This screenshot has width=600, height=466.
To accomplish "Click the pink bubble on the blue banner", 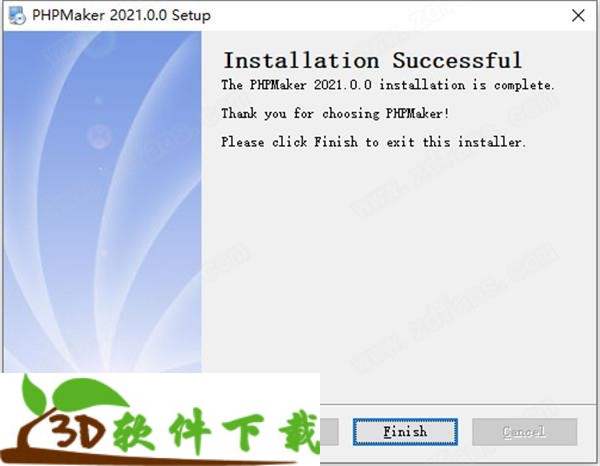I will pos(99,136).
